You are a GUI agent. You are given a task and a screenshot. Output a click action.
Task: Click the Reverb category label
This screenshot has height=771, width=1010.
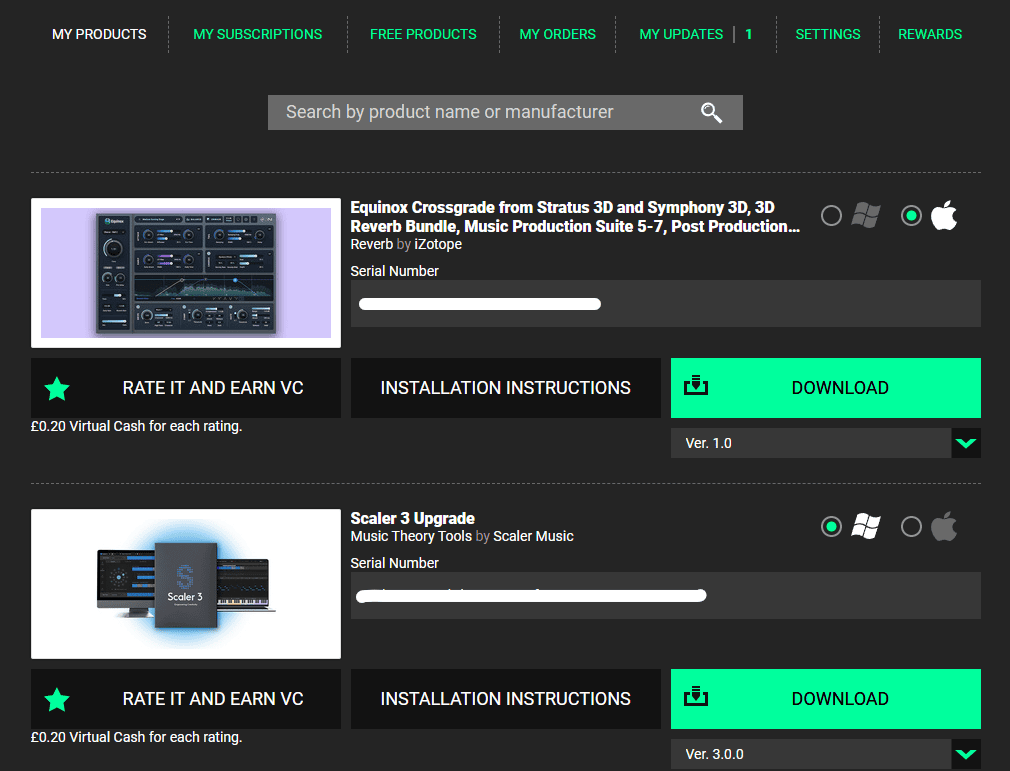tap(372, 245)
